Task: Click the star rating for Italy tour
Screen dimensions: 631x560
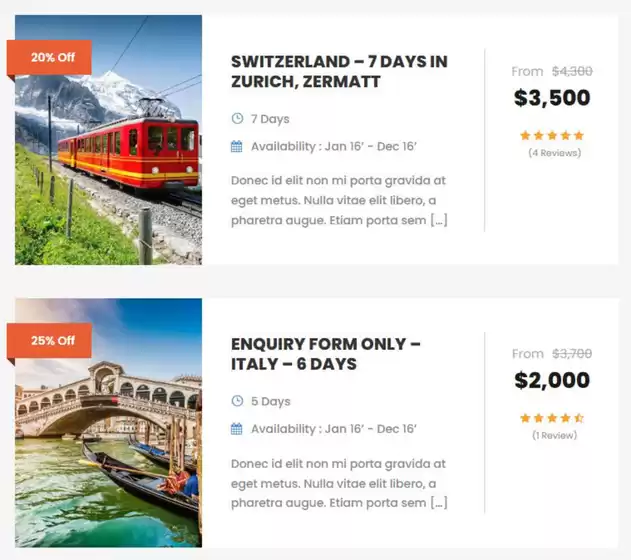Action: click(x=552, y=418)
